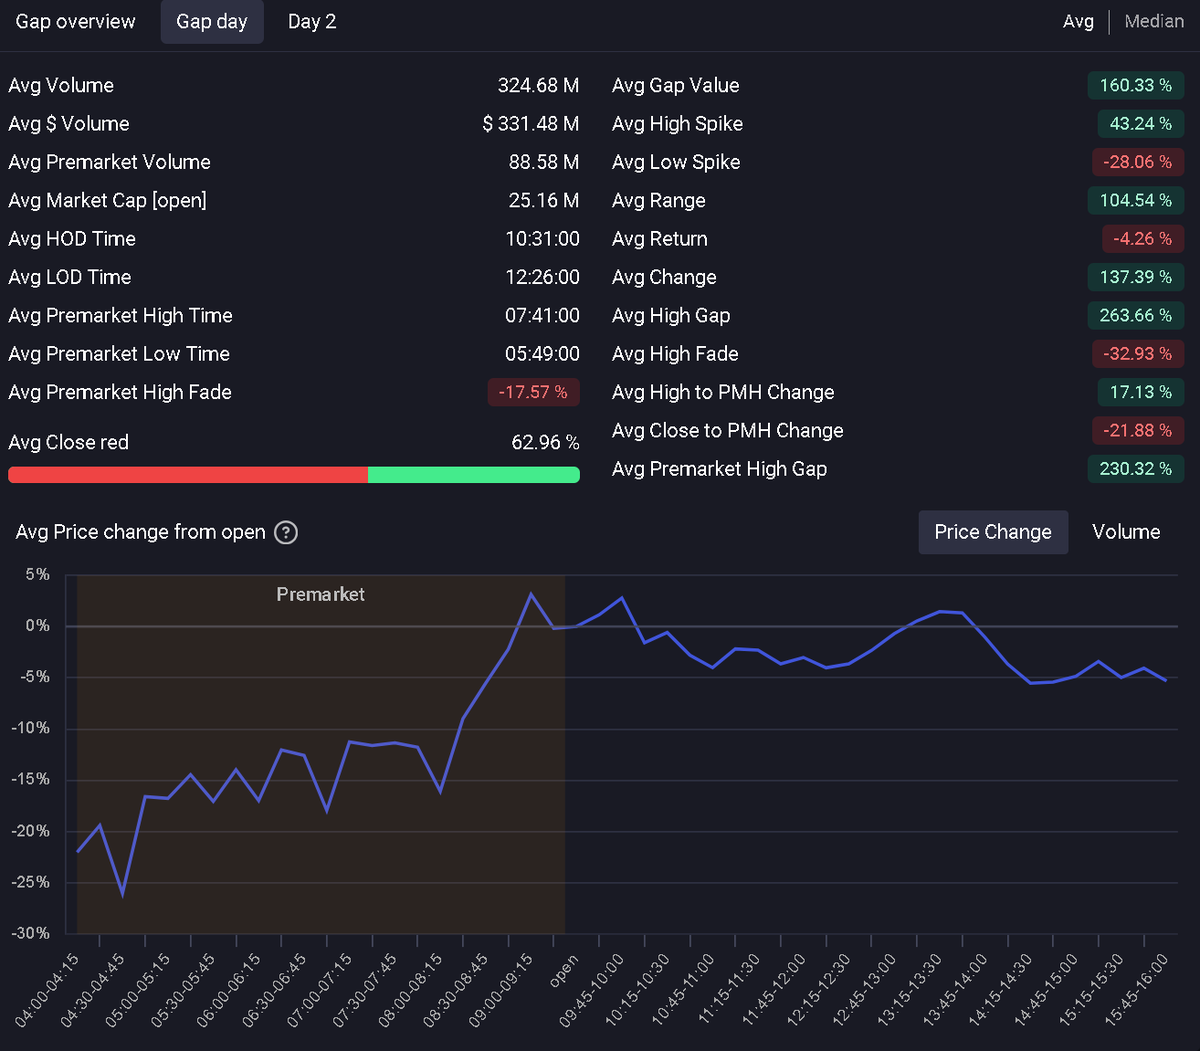Click the Avg Low Spike -28.06 % badge
This screenshot has height=1051, width=1200.
point(1138,162)
